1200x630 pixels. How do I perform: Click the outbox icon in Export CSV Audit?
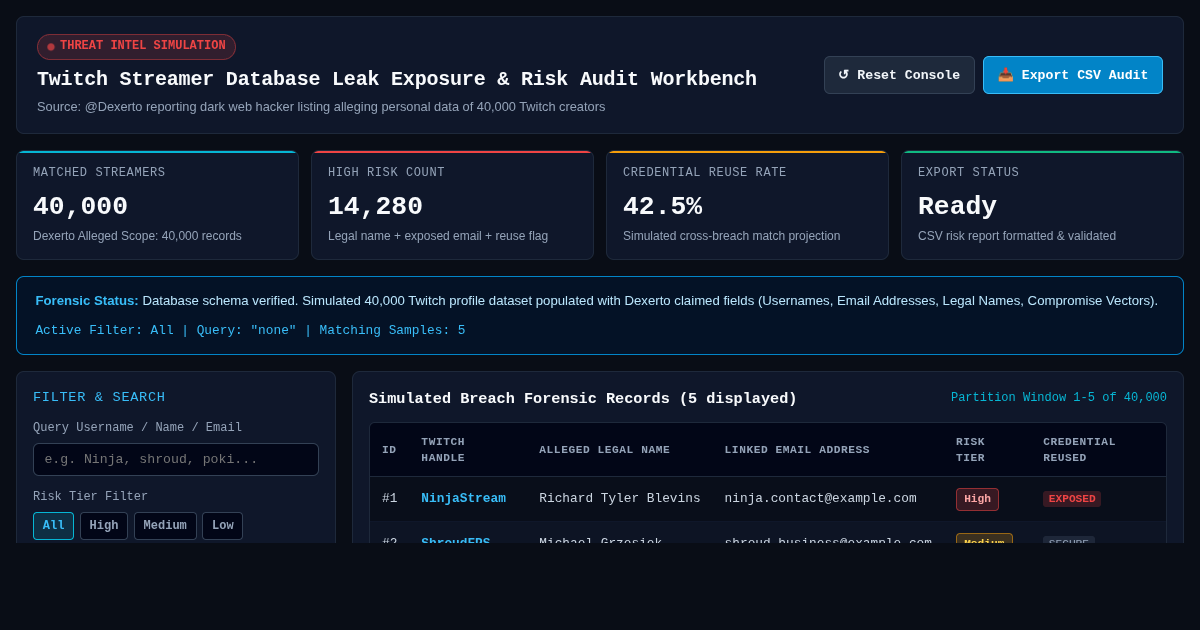coord(1006,75)
